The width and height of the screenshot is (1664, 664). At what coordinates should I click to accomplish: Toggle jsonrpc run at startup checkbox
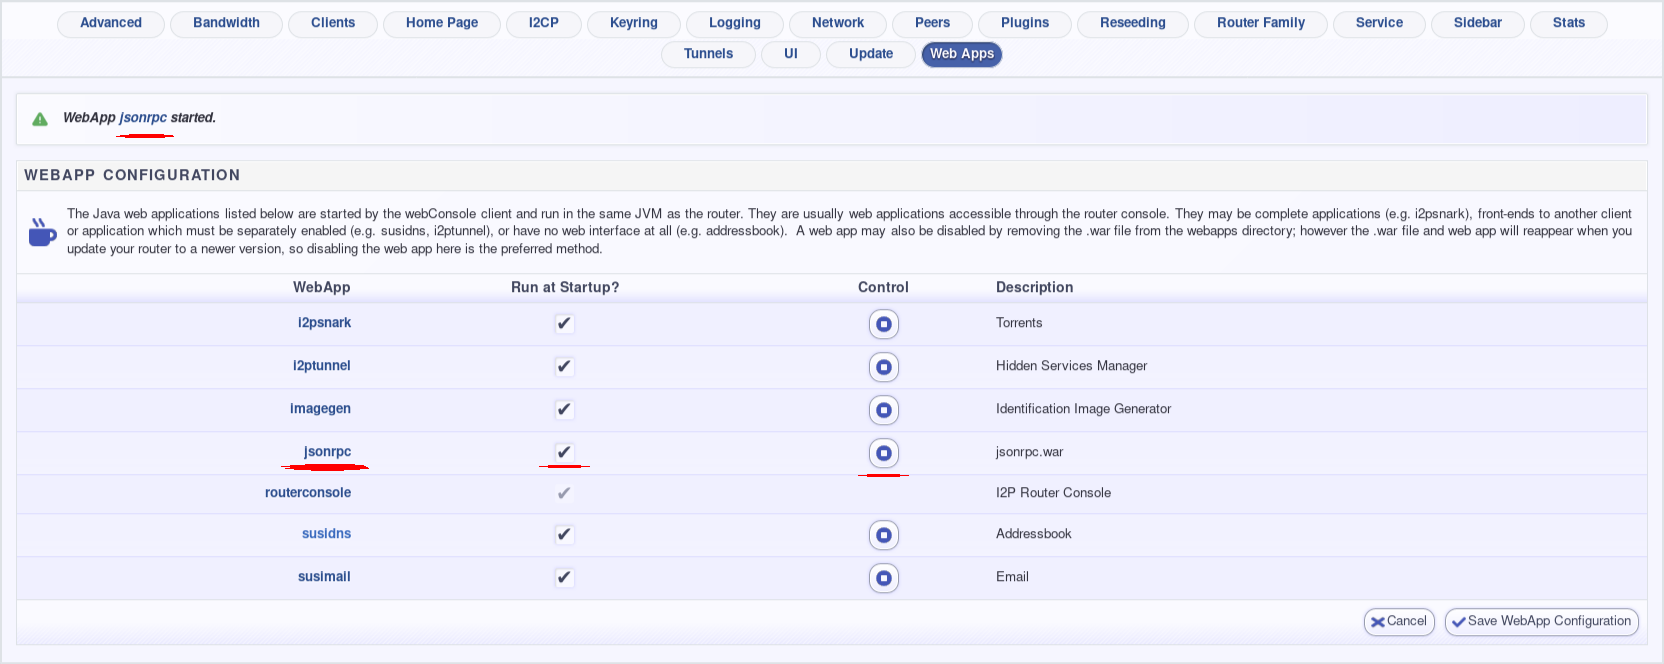564,452
